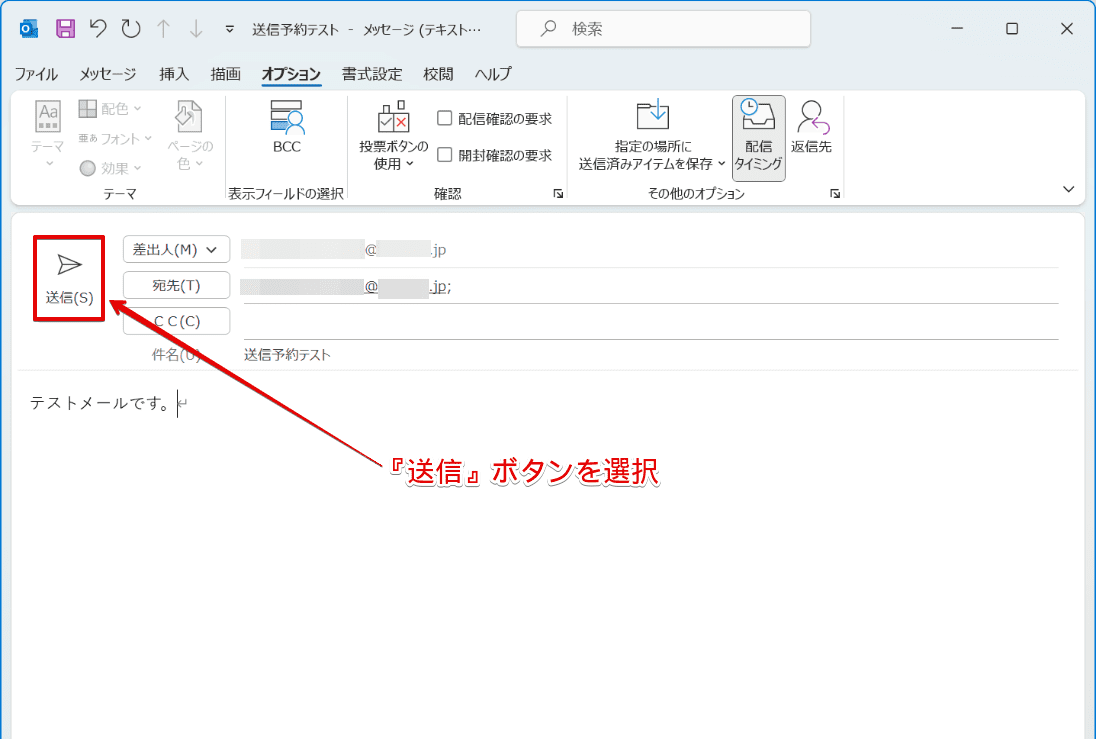Screen dimensions: 1096x739
Task: Click the Direct Replies To (返信先) icon
Action: click(811, 130)
